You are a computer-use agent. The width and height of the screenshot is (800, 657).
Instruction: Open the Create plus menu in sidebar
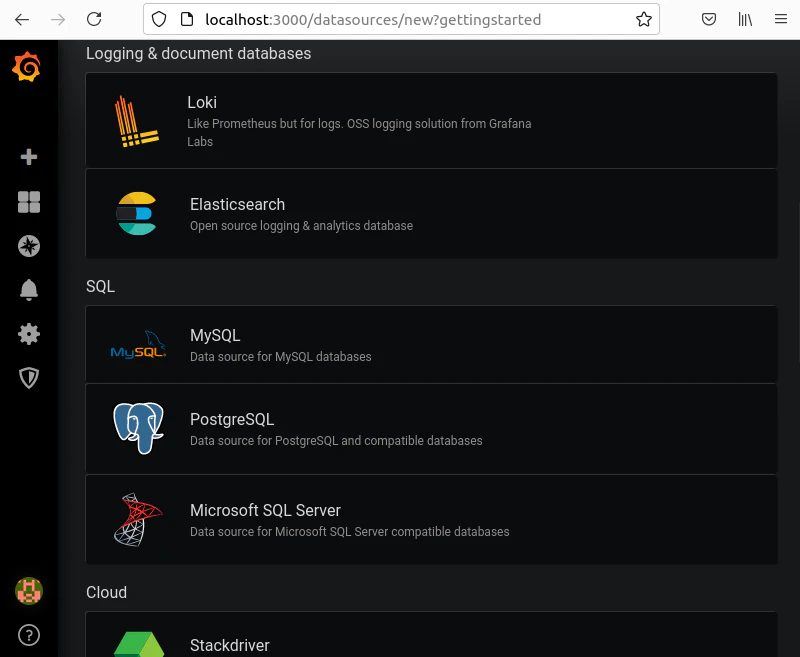pos(29,157)
